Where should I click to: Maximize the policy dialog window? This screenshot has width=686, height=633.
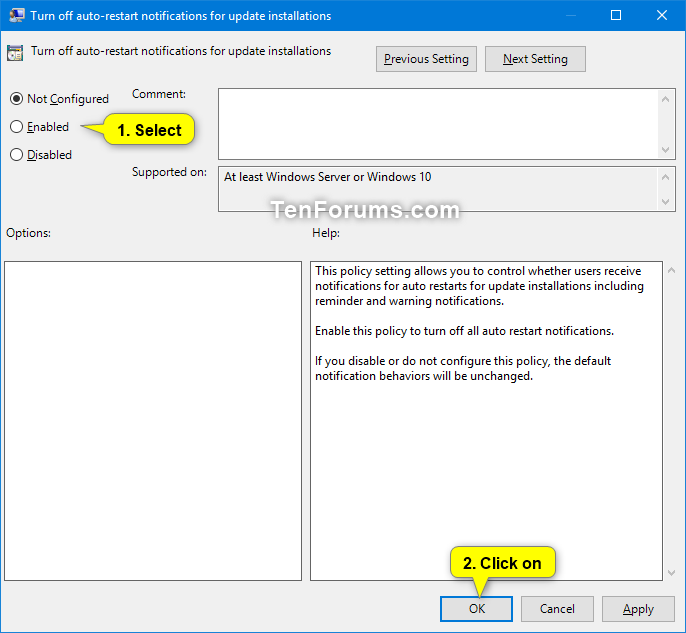[x=616, y=15]
